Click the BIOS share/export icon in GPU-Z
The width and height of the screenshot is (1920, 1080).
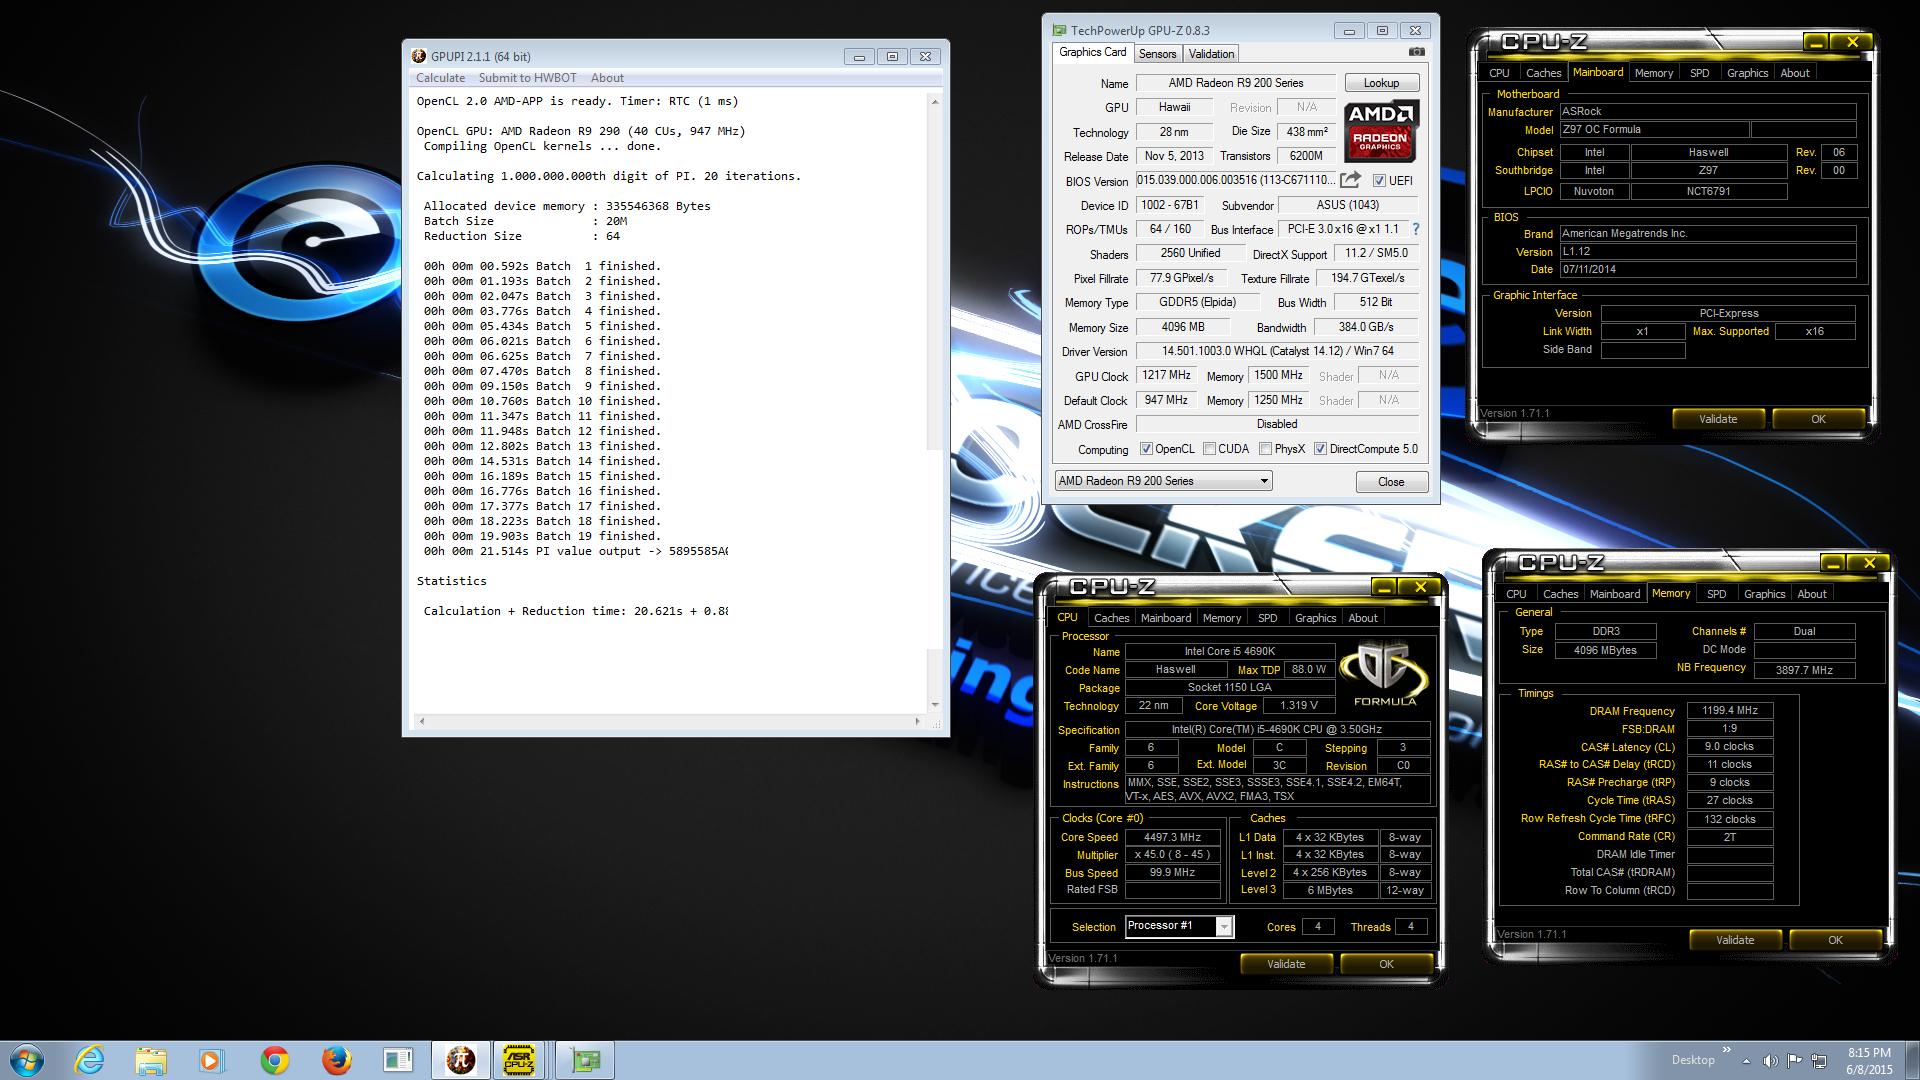coord(1350,180)
